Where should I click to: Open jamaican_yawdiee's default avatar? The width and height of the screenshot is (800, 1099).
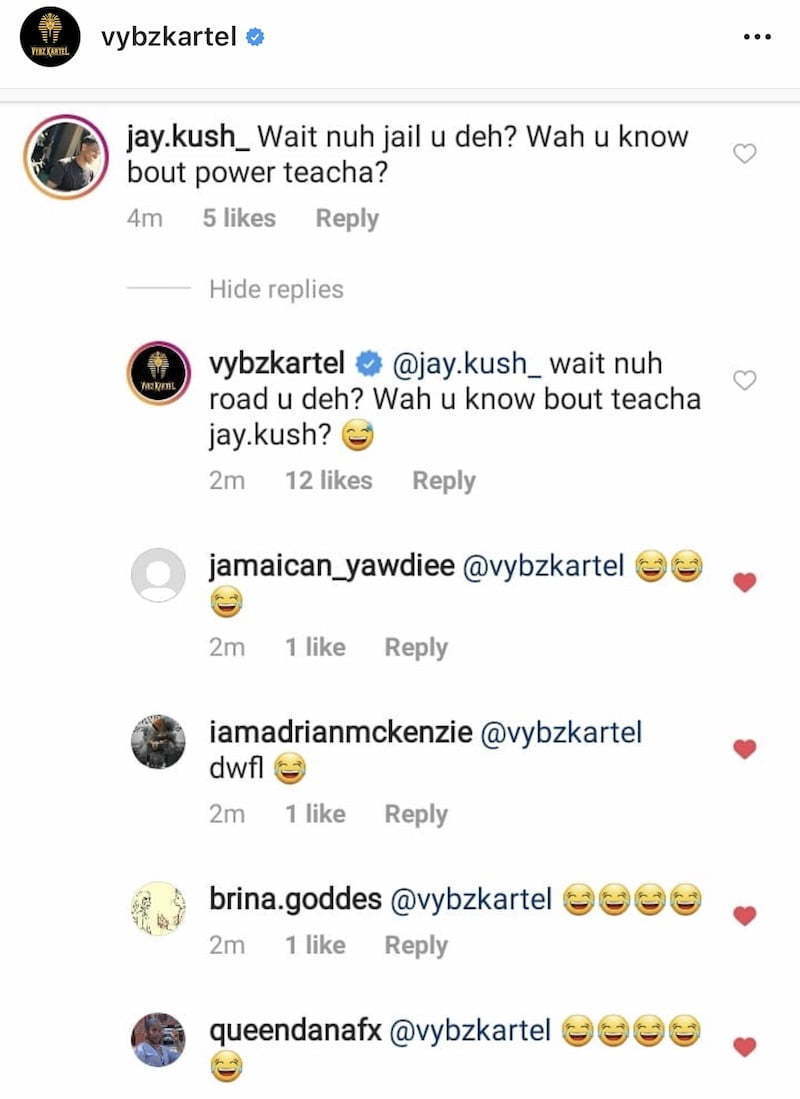pos(158,575)
